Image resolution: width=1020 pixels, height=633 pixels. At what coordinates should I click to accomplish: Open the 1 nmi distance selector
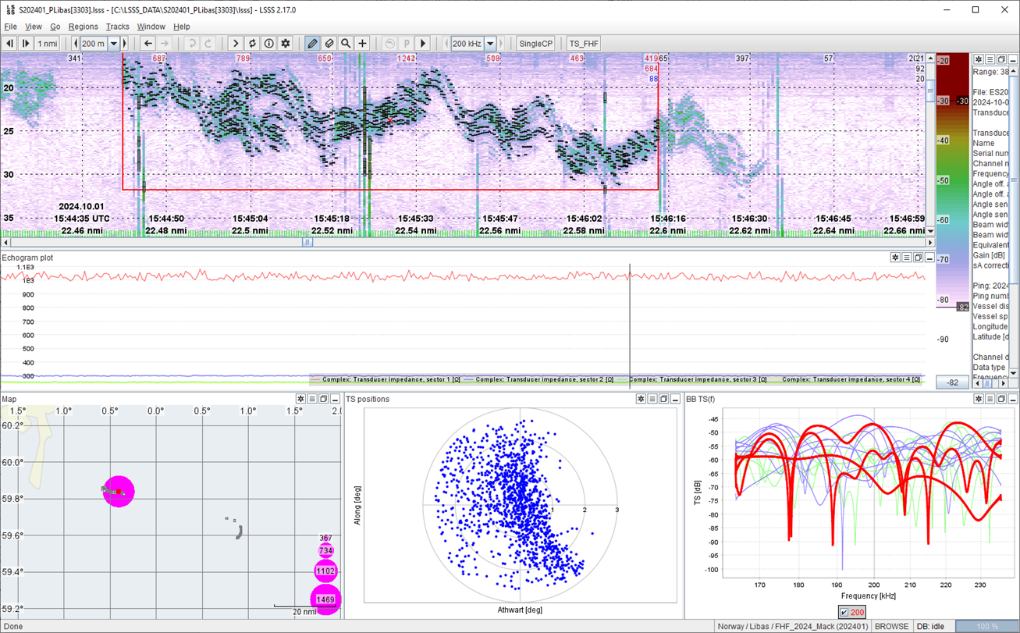[x=47, y=43]
